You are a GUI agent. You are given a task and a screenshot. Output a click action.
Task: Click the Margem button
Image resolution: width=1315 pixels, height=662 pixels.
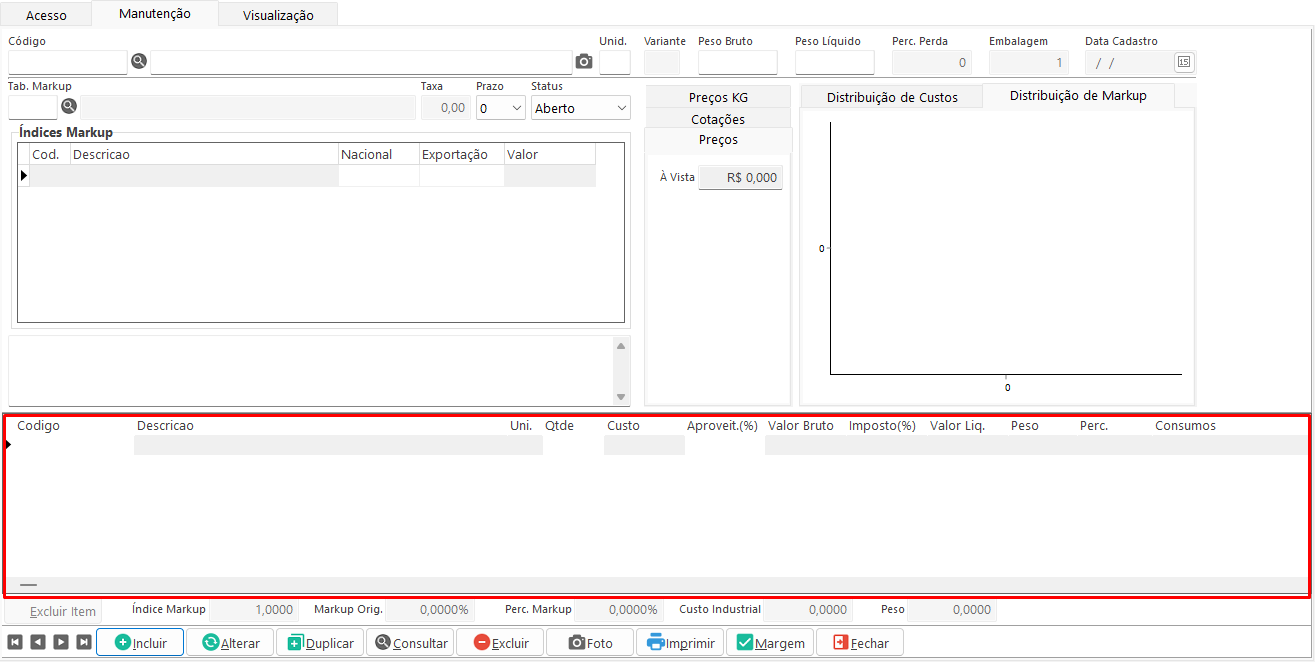point(770,642)
